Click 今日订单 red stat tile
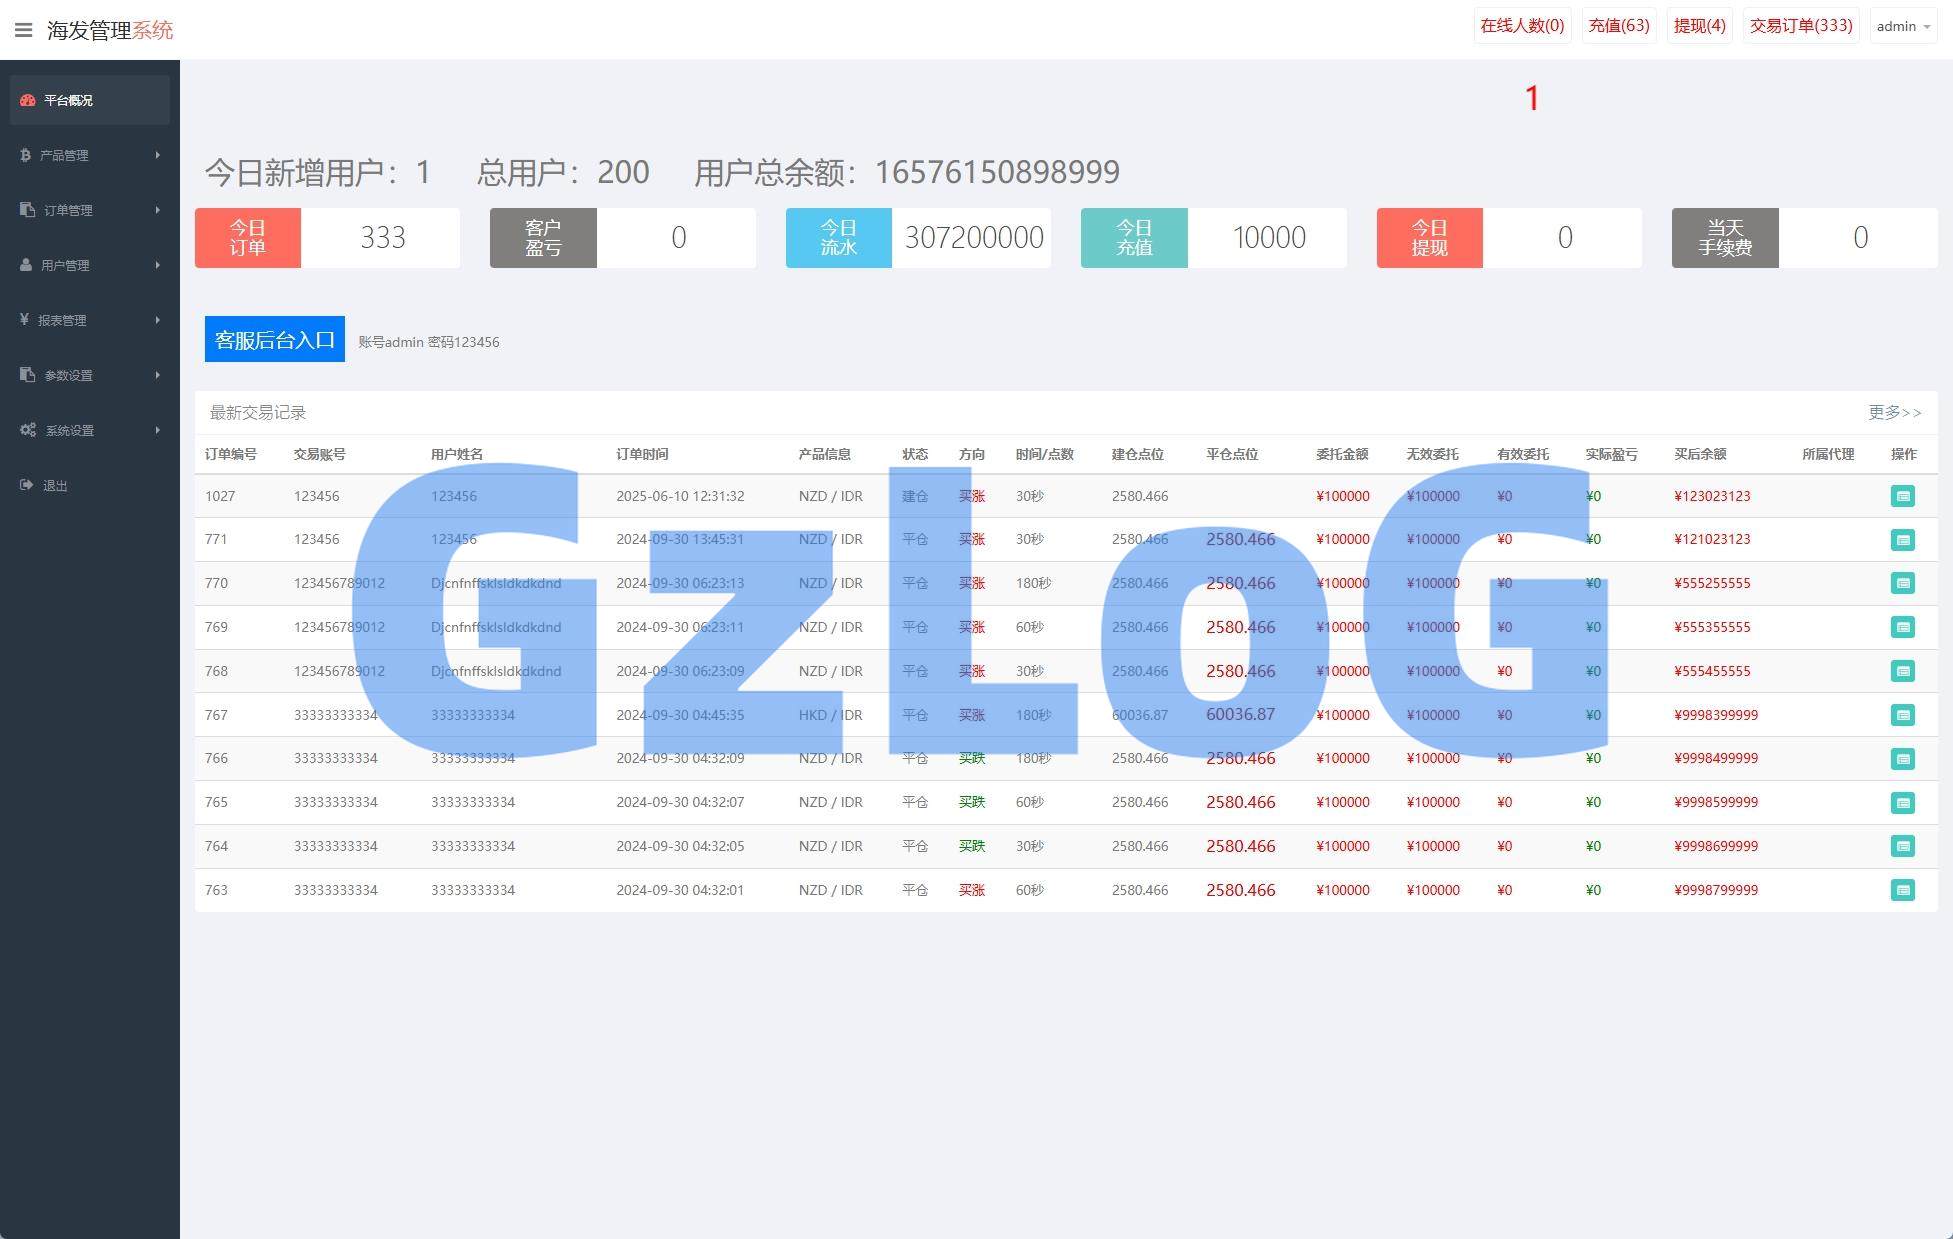Viewport: 1953px width, 1239px height. [248, 238]
